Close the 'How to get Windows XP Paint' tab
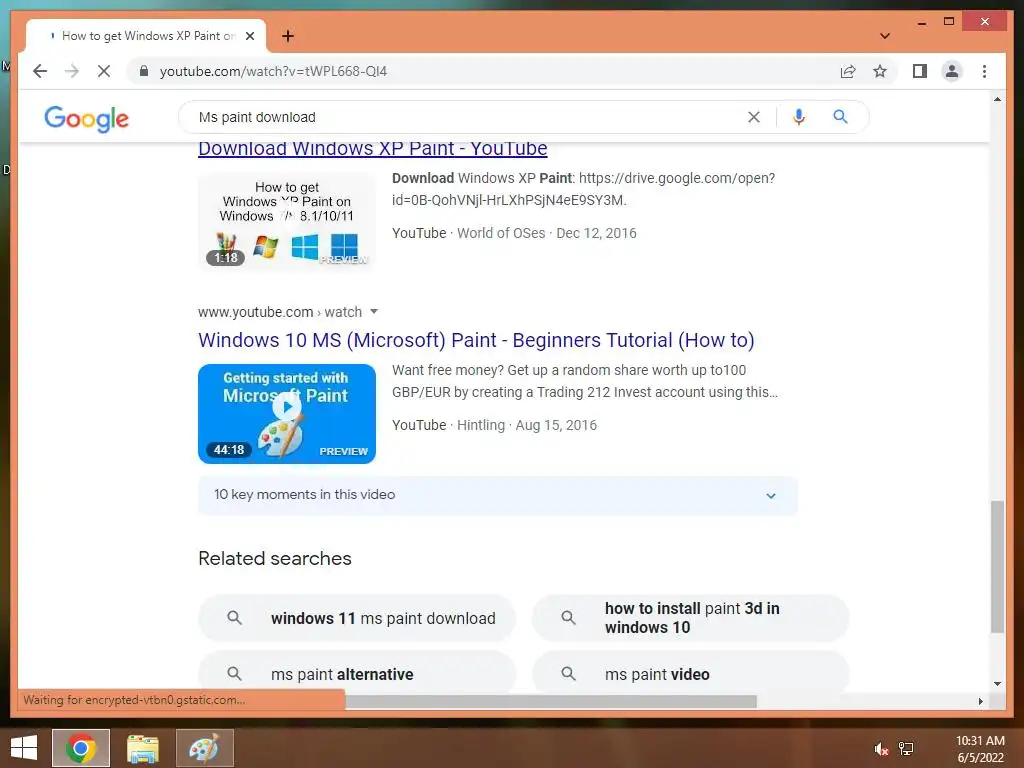The image size is (1024, 768). pyautogui.click(x=249, y=36)
